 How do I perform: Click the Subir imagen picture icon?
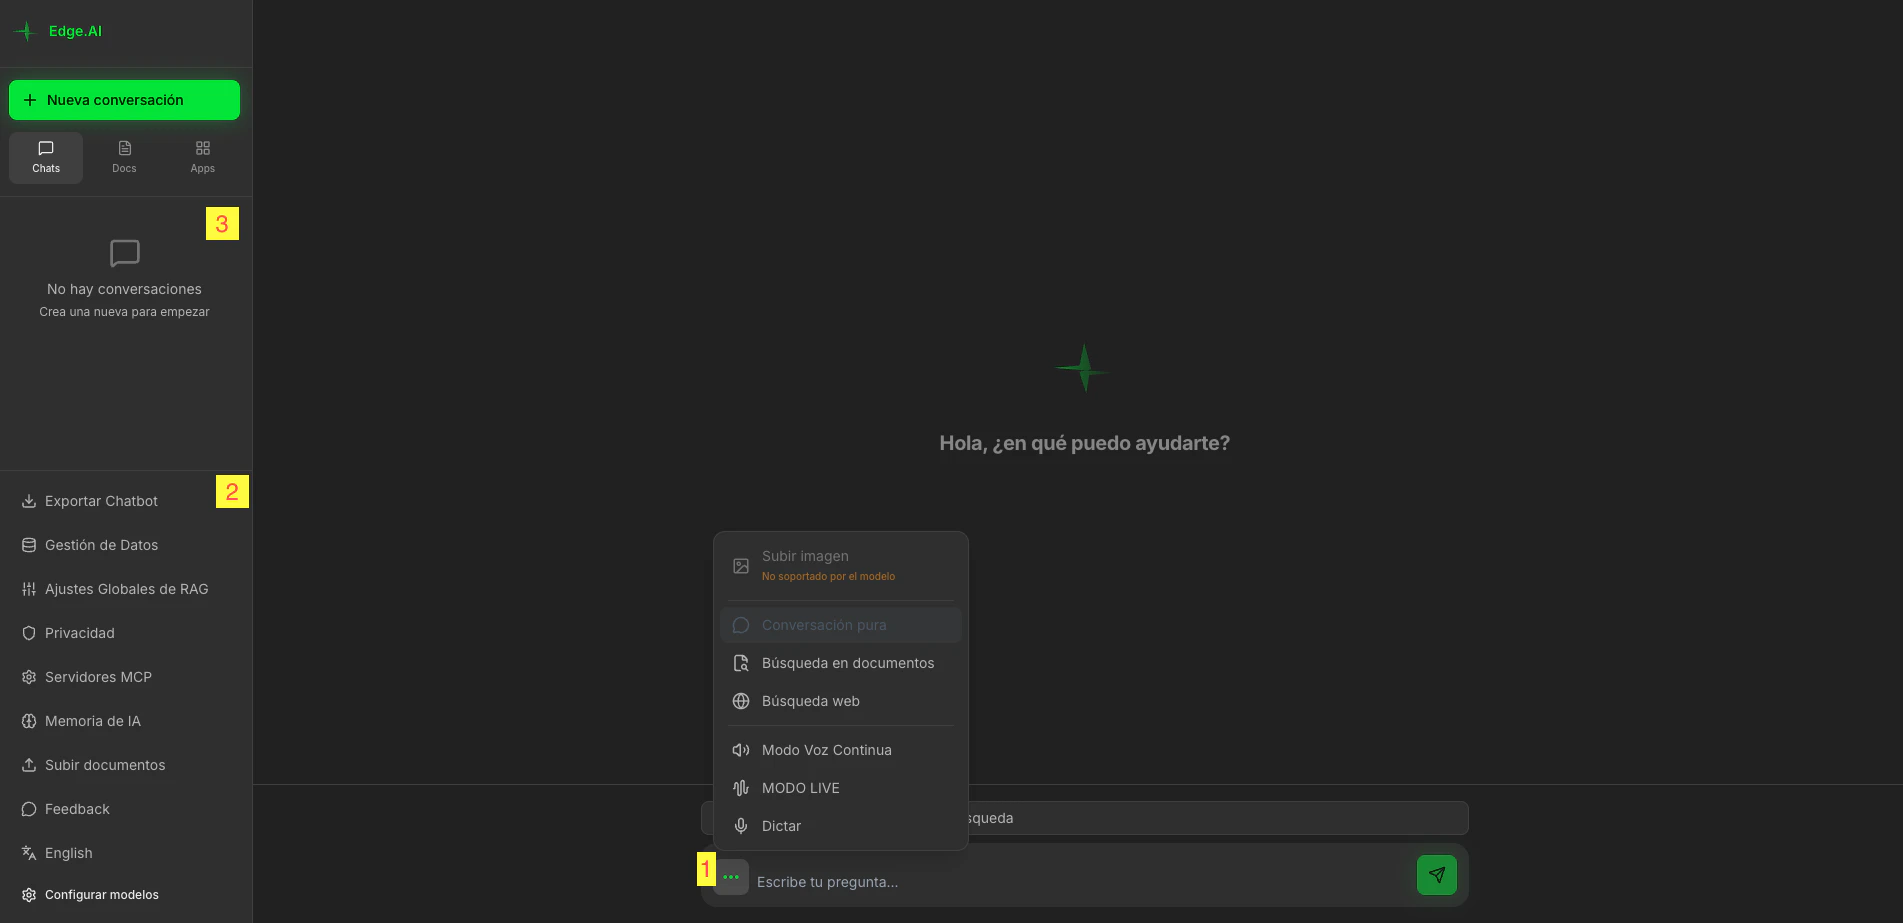[741, 566]
